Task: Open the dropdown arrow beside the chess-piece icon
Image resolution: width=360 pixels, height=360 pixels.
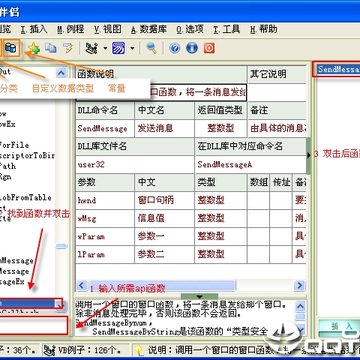Action: tap(105, 49)
